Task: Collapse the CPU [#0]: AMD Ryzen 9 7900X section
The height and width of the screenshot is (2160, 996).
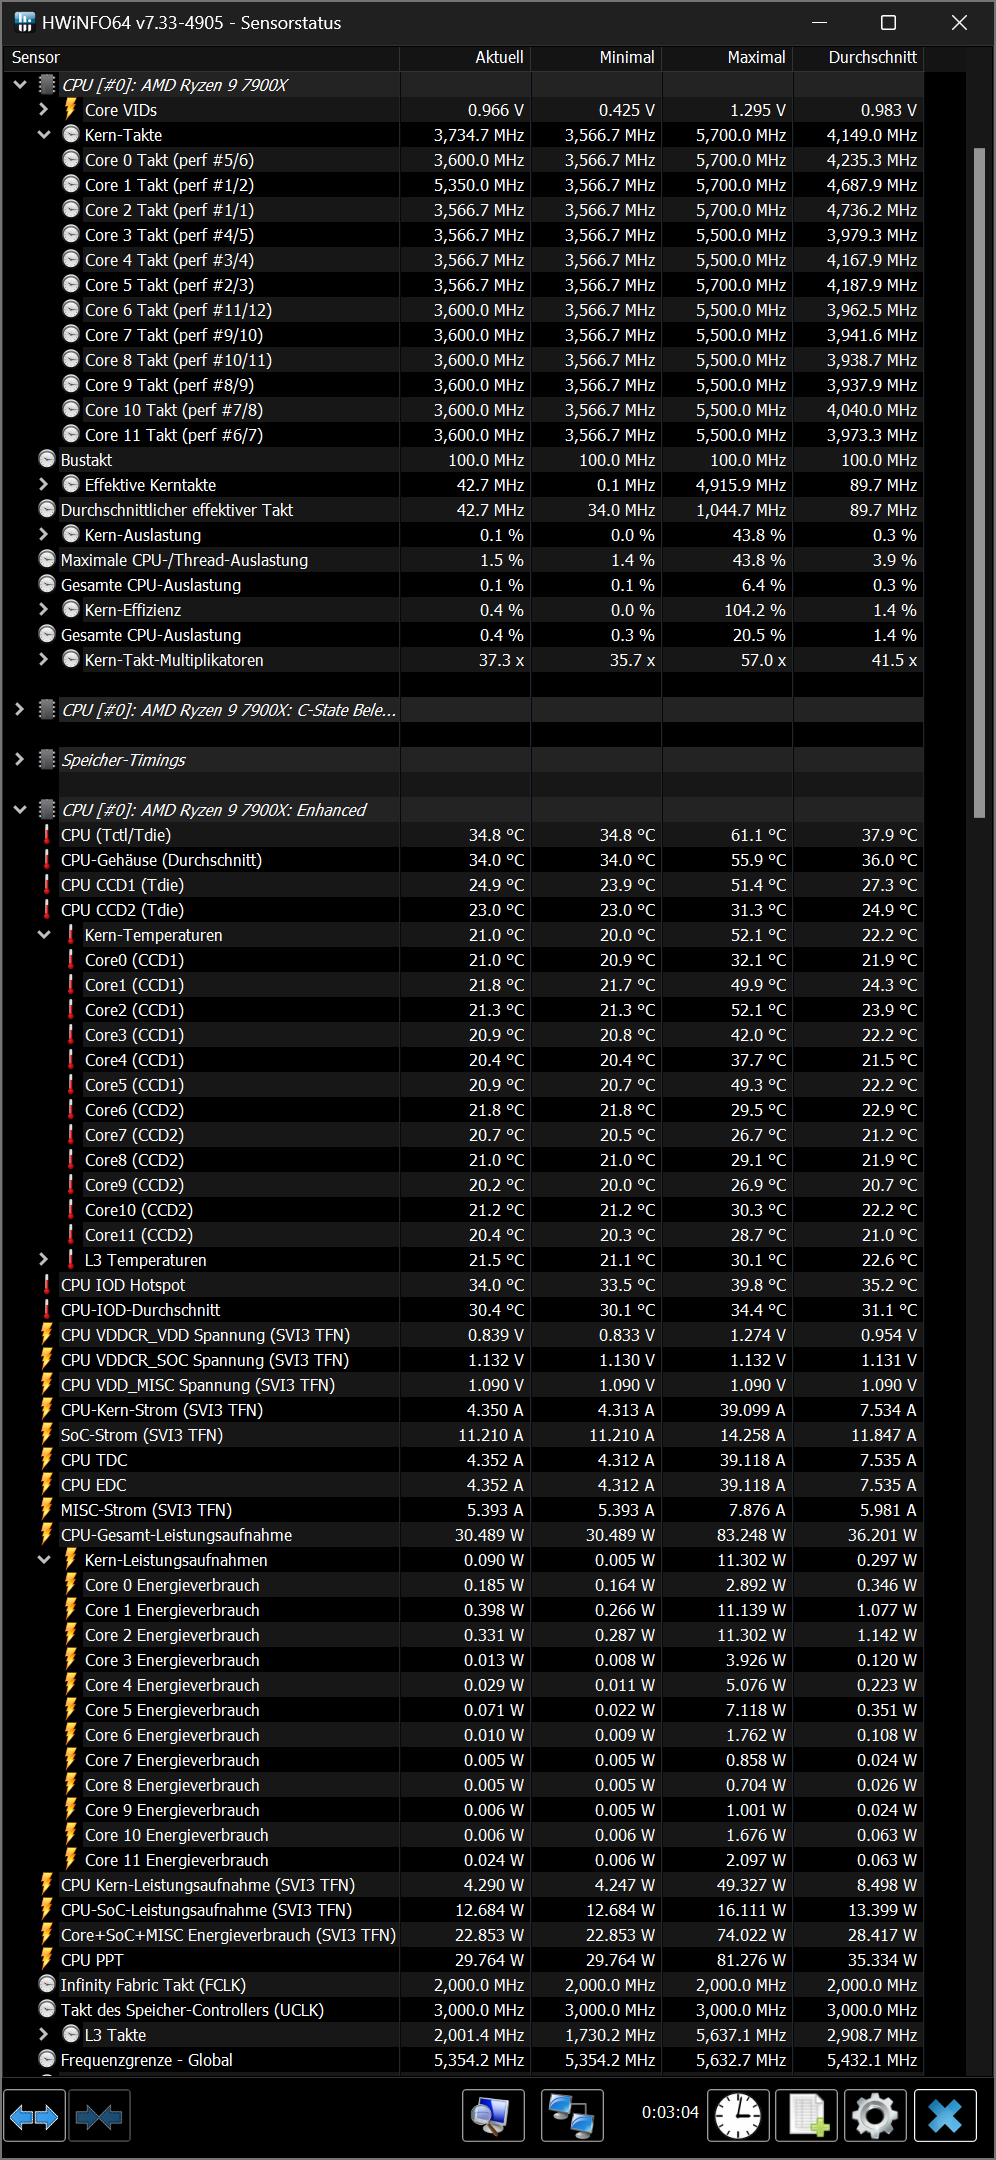Action: coord(20,85)
